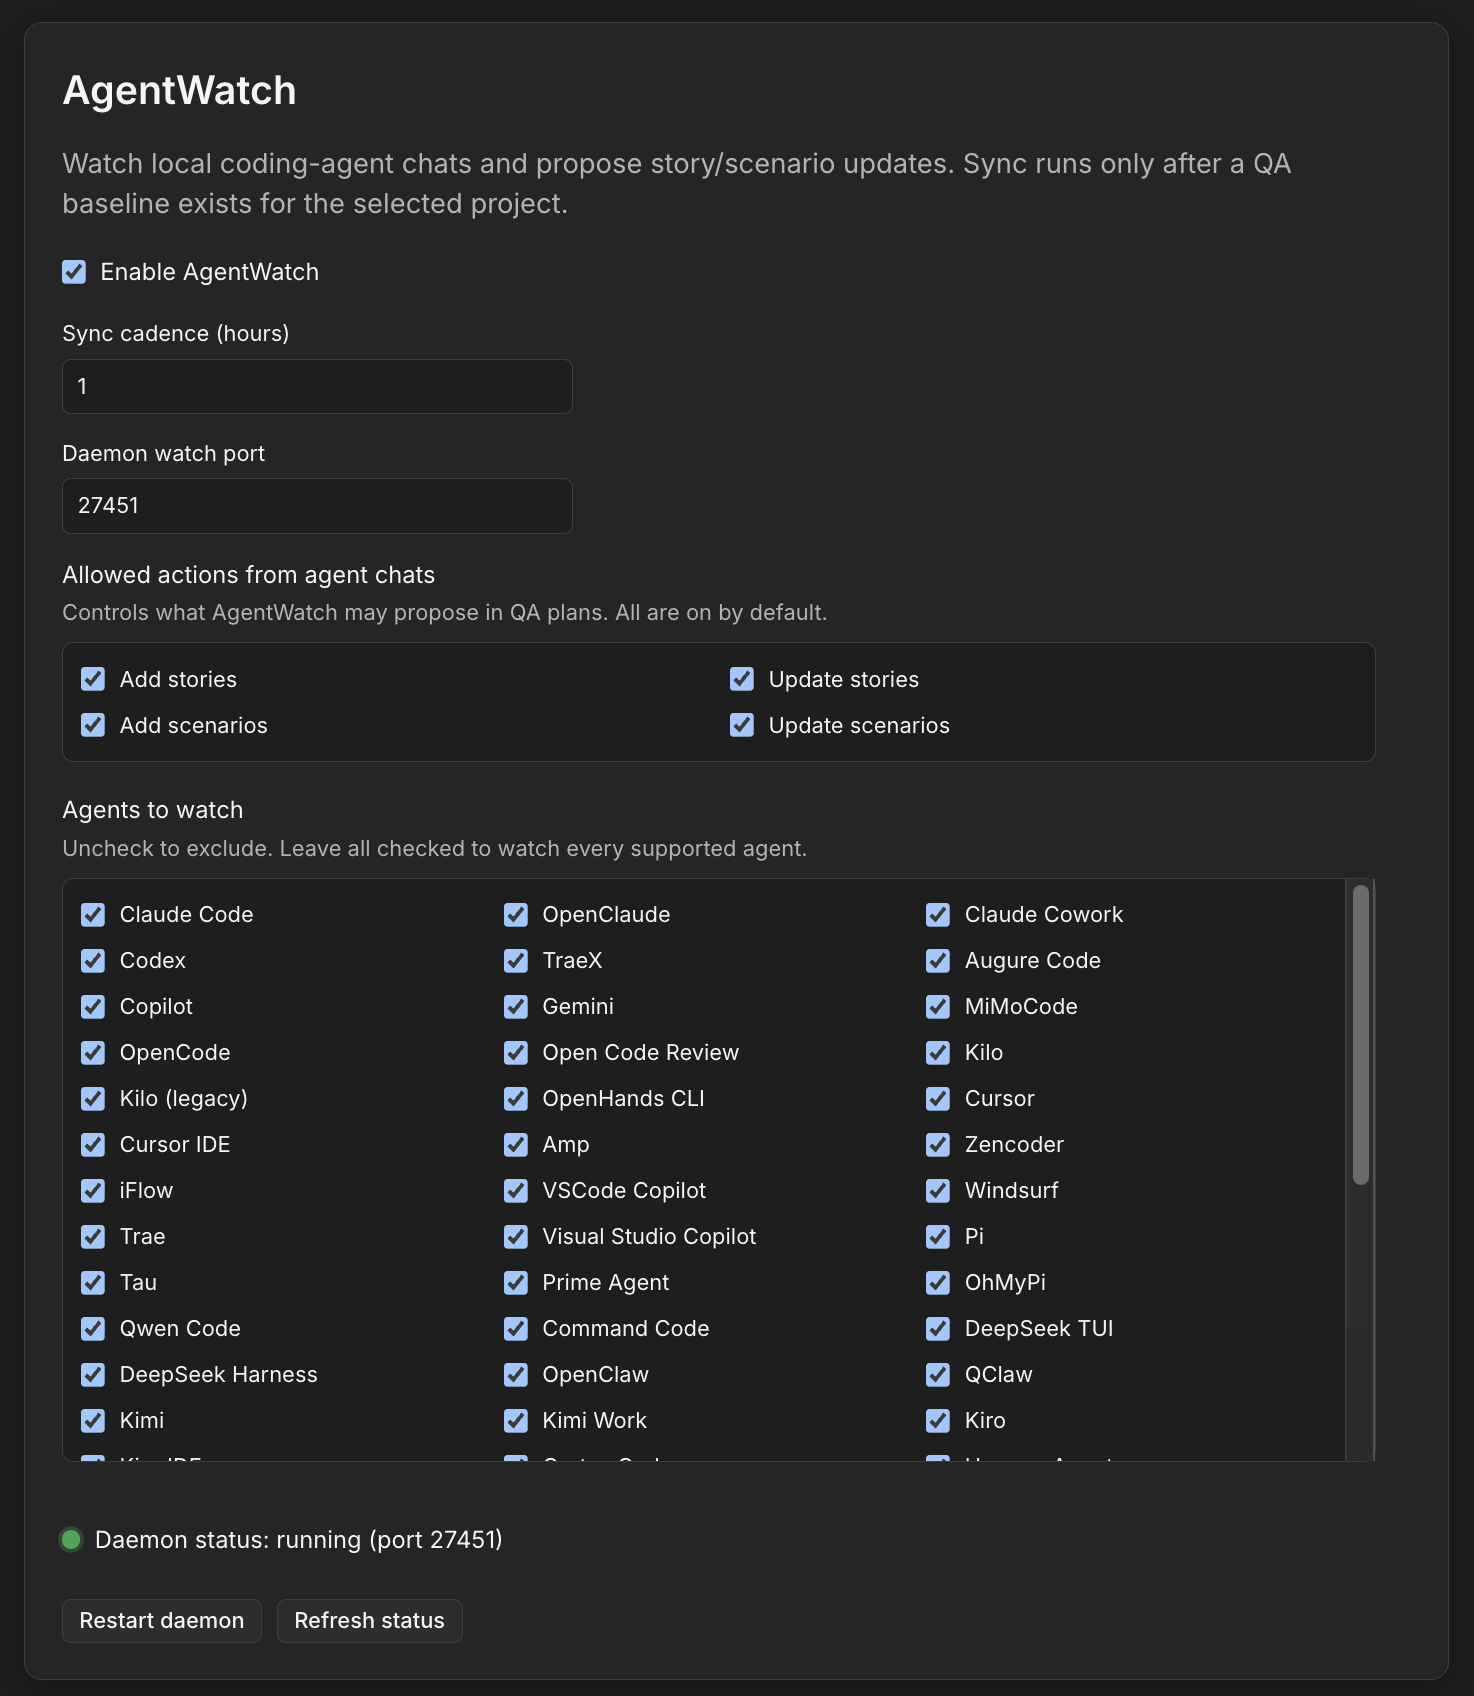This screenshot has height=1696, width=1474.
Task: Exclude the Open Code Review agent
Action: (x=516, y=1053)
